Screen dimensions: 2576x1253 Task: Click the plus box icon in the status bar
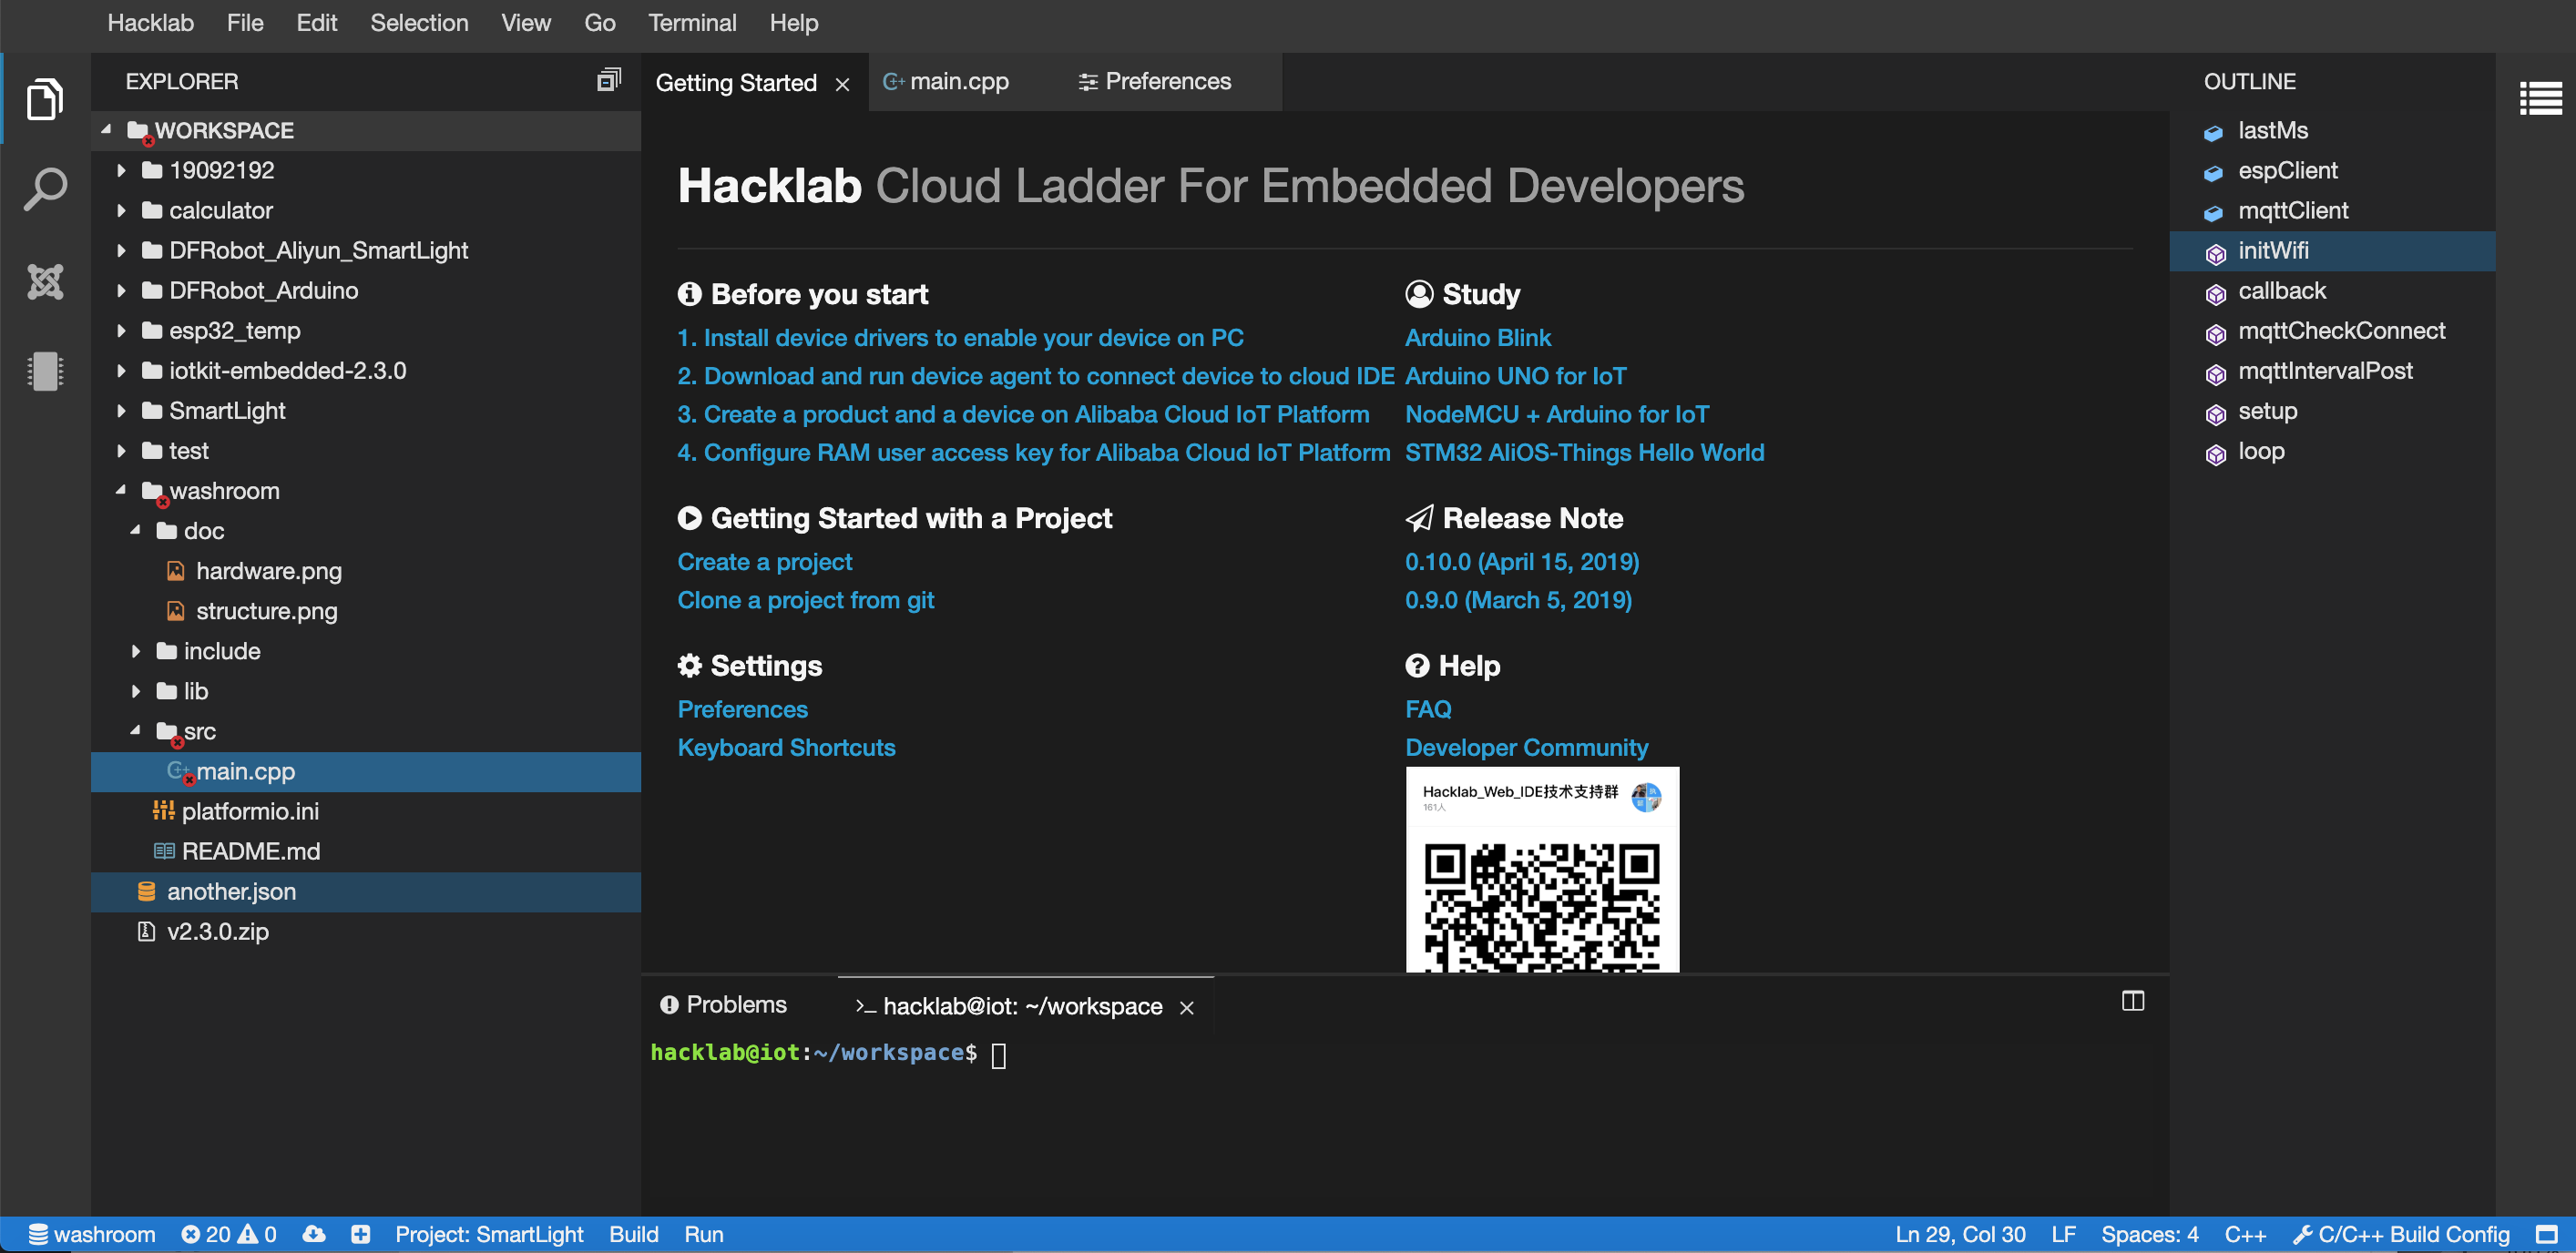pyautogui.click(x=361, y=1234)
